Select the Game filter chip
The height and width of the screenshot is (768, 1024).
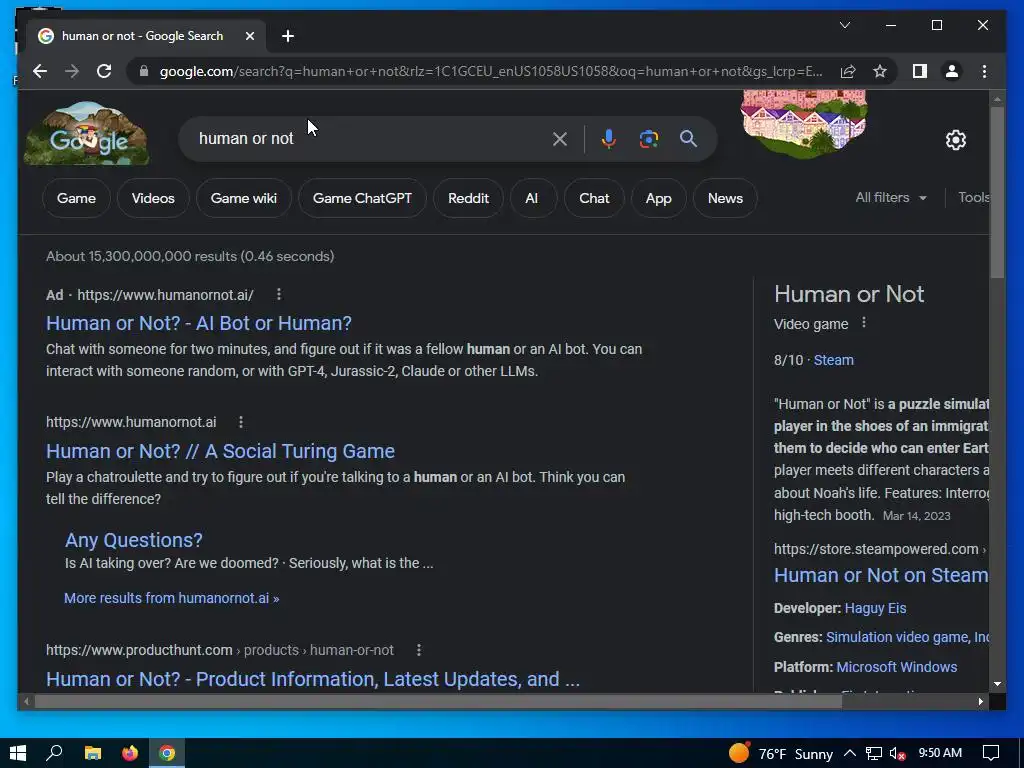(76, 198)
